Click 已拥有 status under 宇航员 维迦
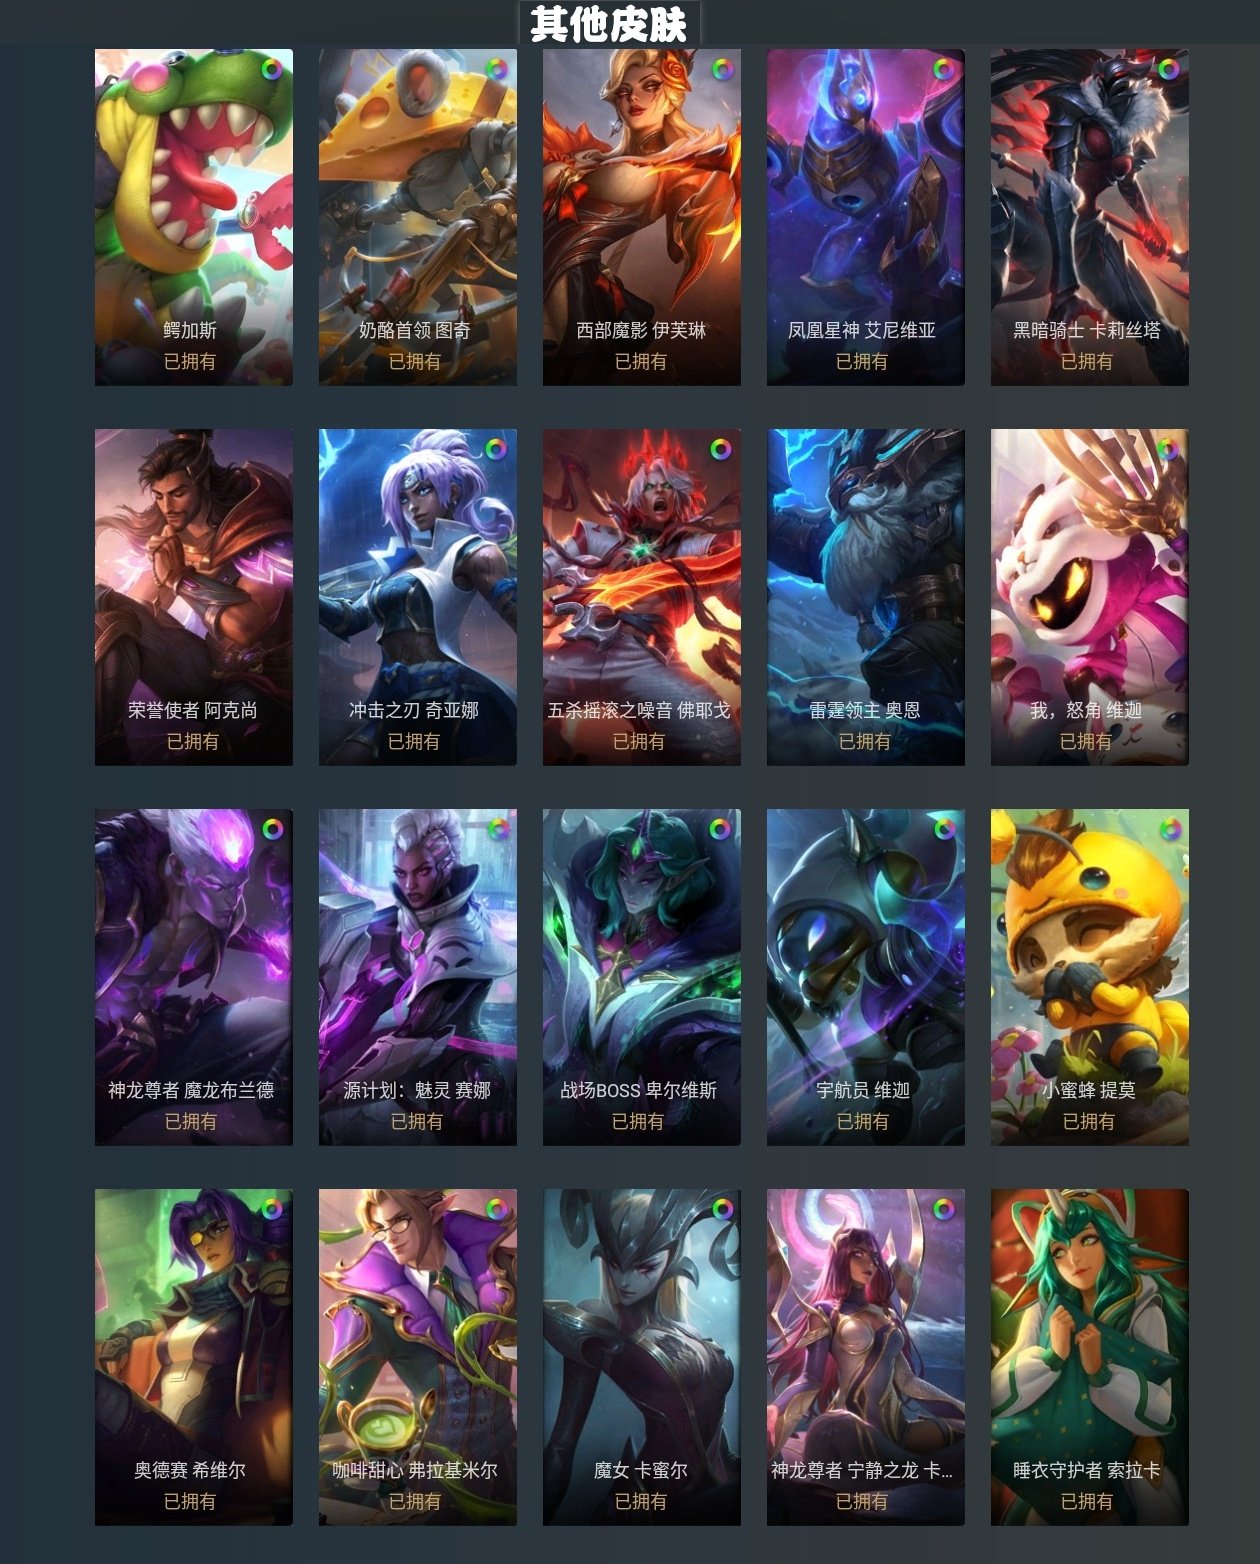This screenshot has height=1564, width=1260. coord(863,1121)
